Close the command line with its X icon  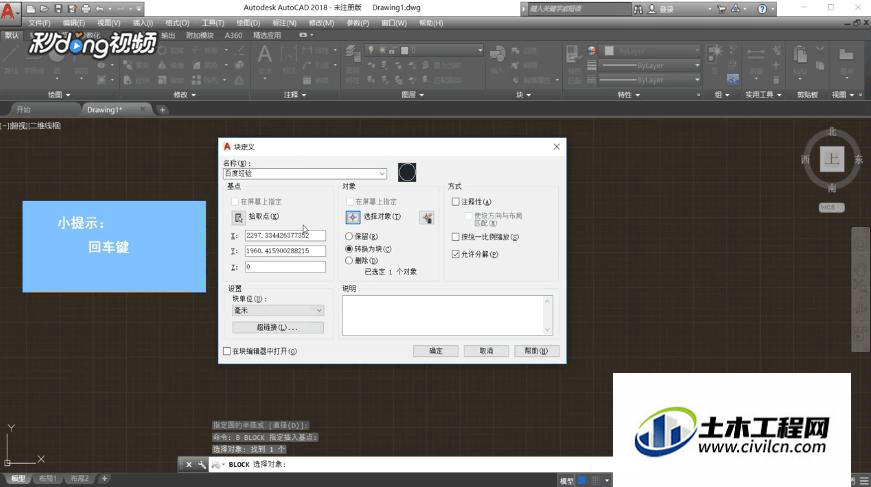(188, 464)
